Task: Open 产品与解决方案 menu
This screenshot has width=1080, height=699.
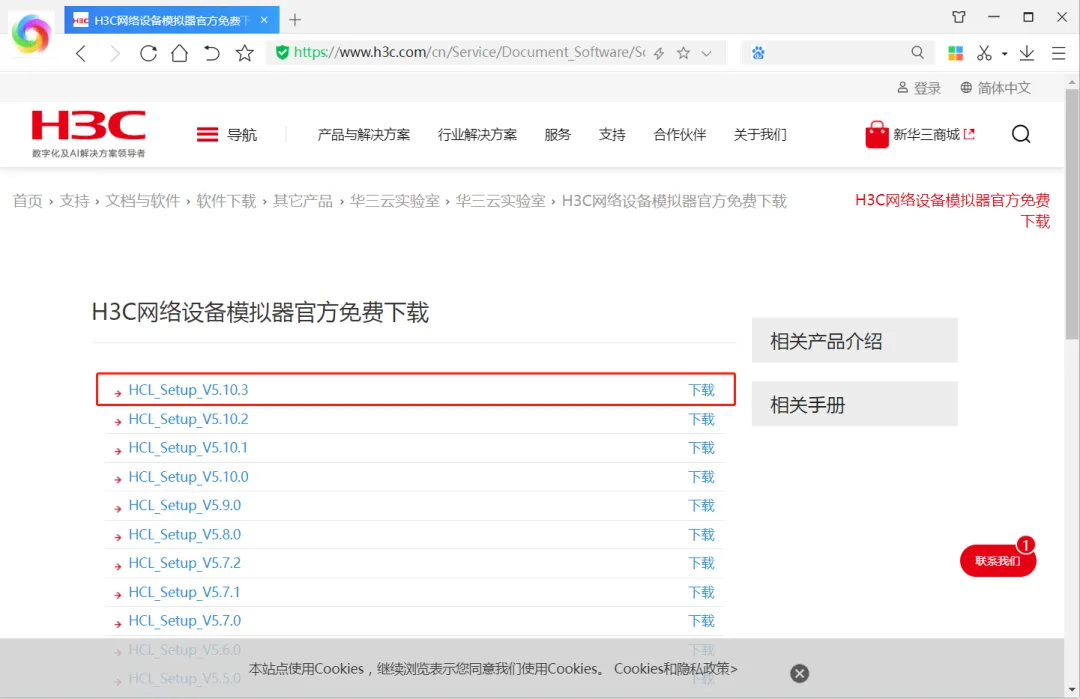Action: pyautogui.click(x=364, y=134)
